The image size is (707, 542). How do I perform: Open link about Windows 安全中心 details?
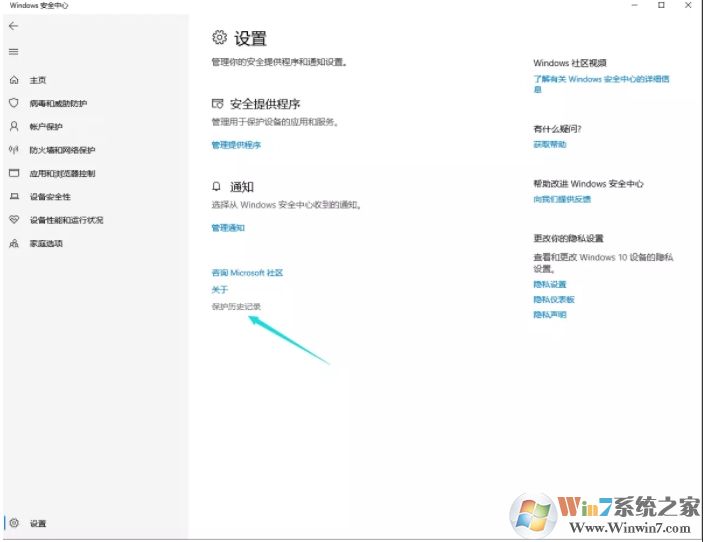point(601,84)
